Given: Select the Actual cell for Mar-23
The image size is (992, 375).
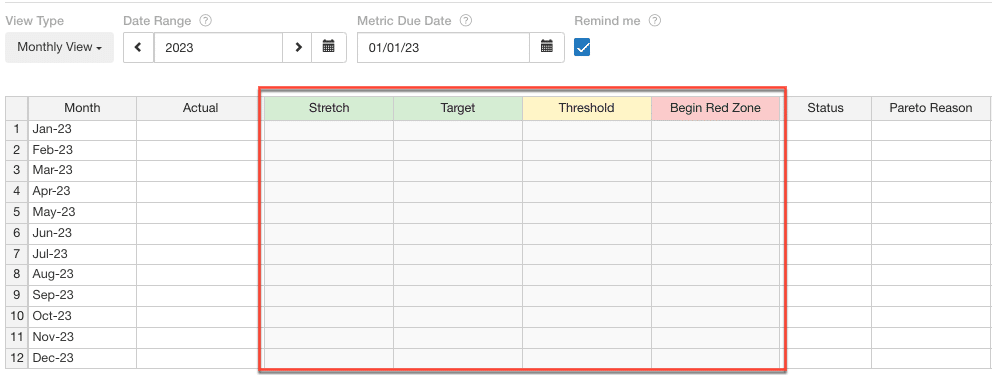Looking at the screenshot, I should pyautogui.click(x=200, y=171).
